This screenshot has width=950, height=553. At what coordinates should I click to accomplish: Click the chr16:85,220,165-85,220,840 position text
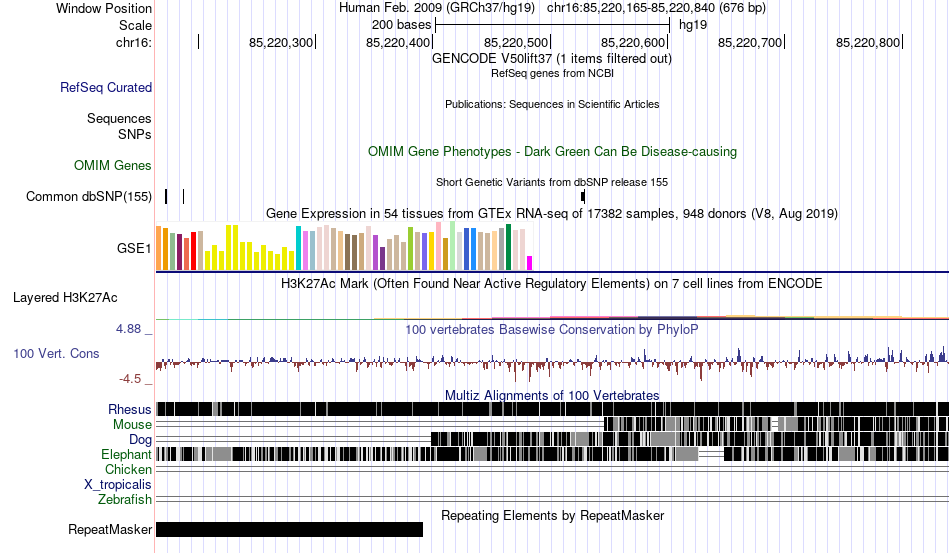click(x=657, y=8)
